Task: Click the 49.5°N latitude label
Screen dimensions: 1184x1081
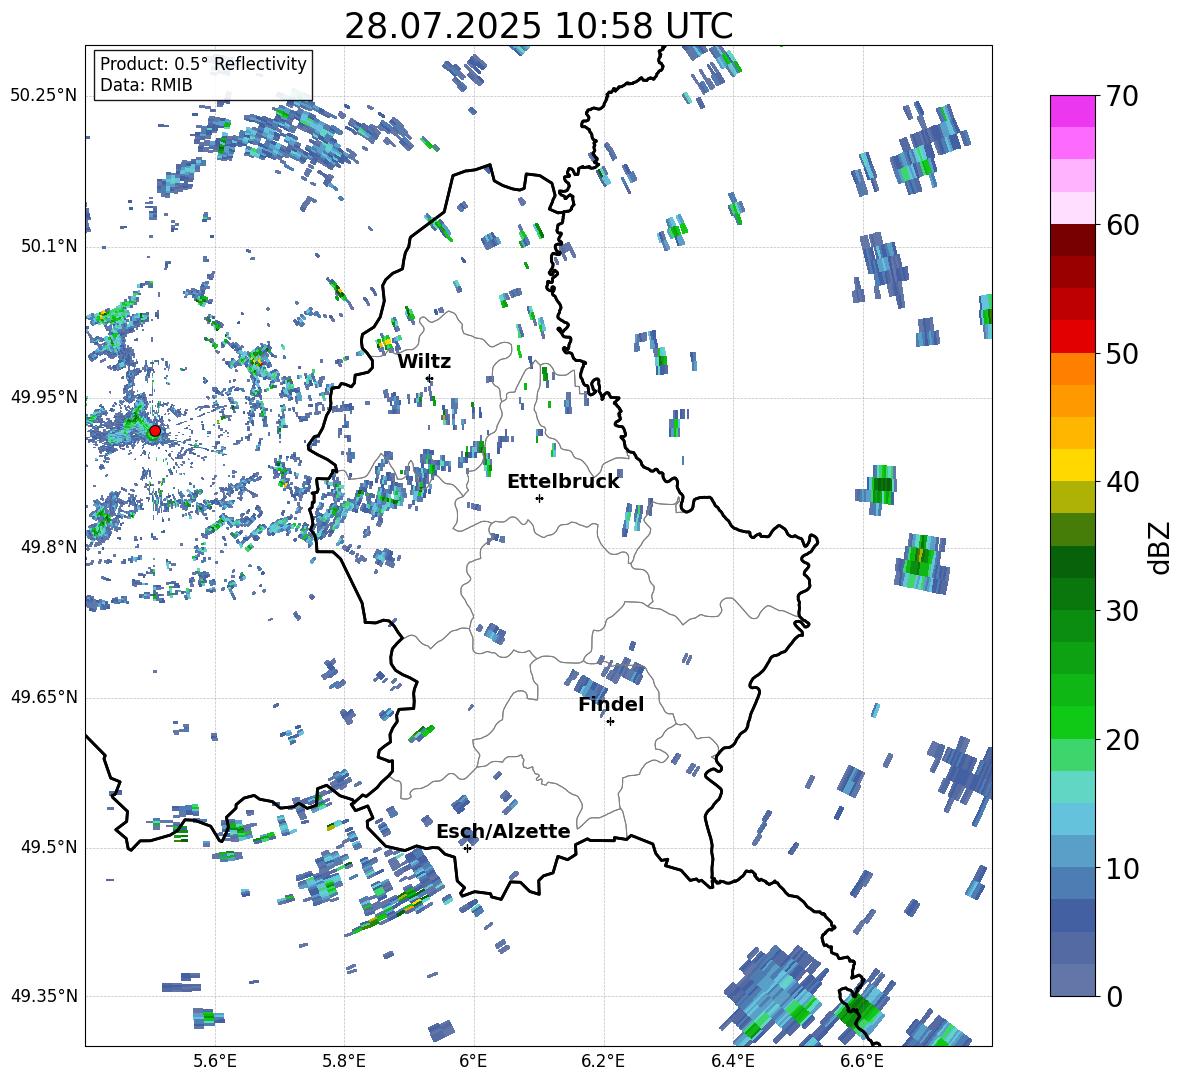Action: tap(48, 847)
